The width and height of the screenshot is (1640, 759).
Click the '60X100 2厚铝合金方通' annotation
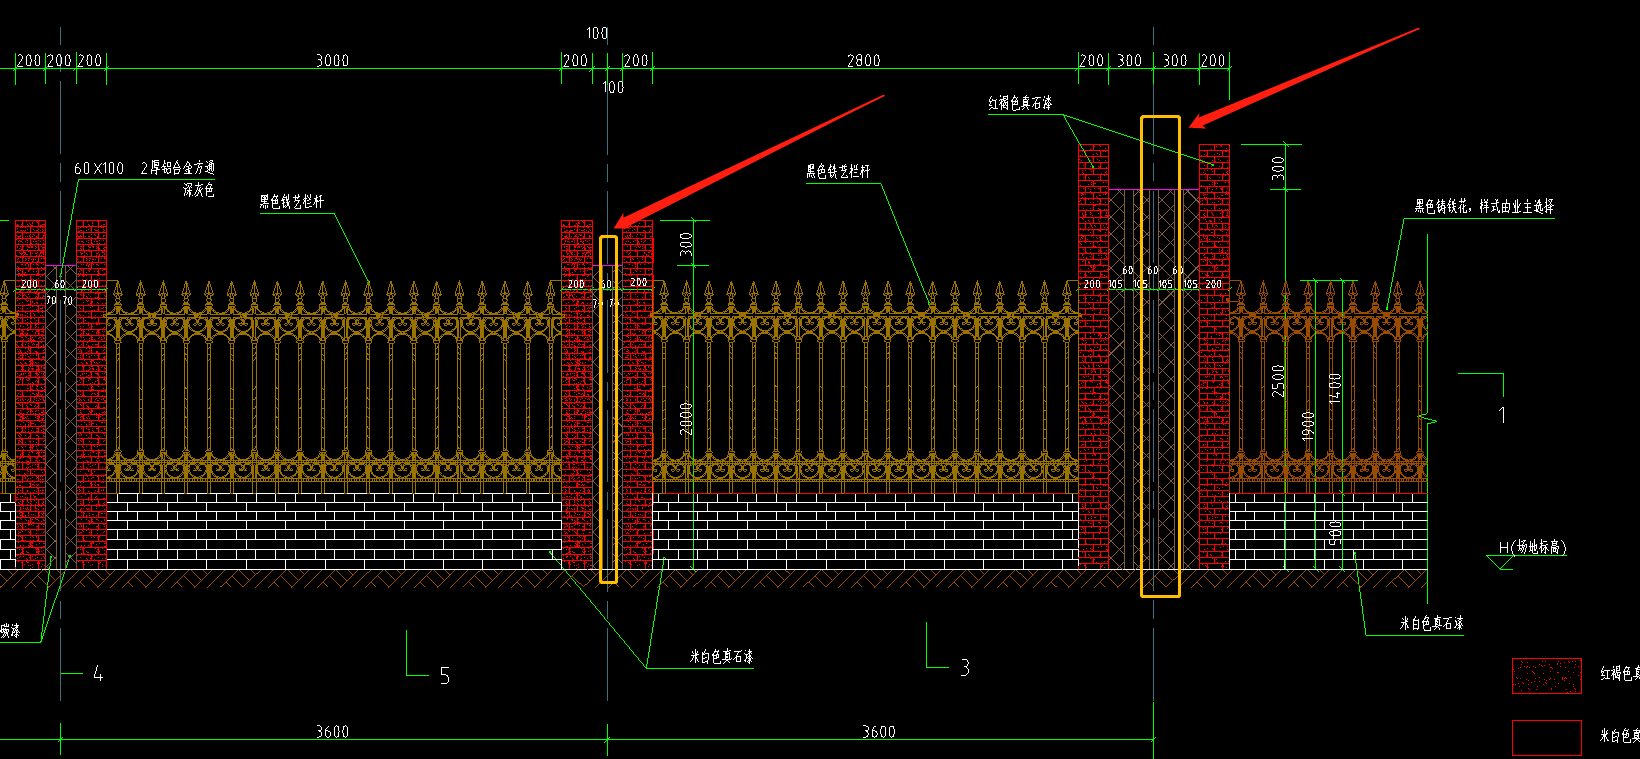(x=144, y=168)
